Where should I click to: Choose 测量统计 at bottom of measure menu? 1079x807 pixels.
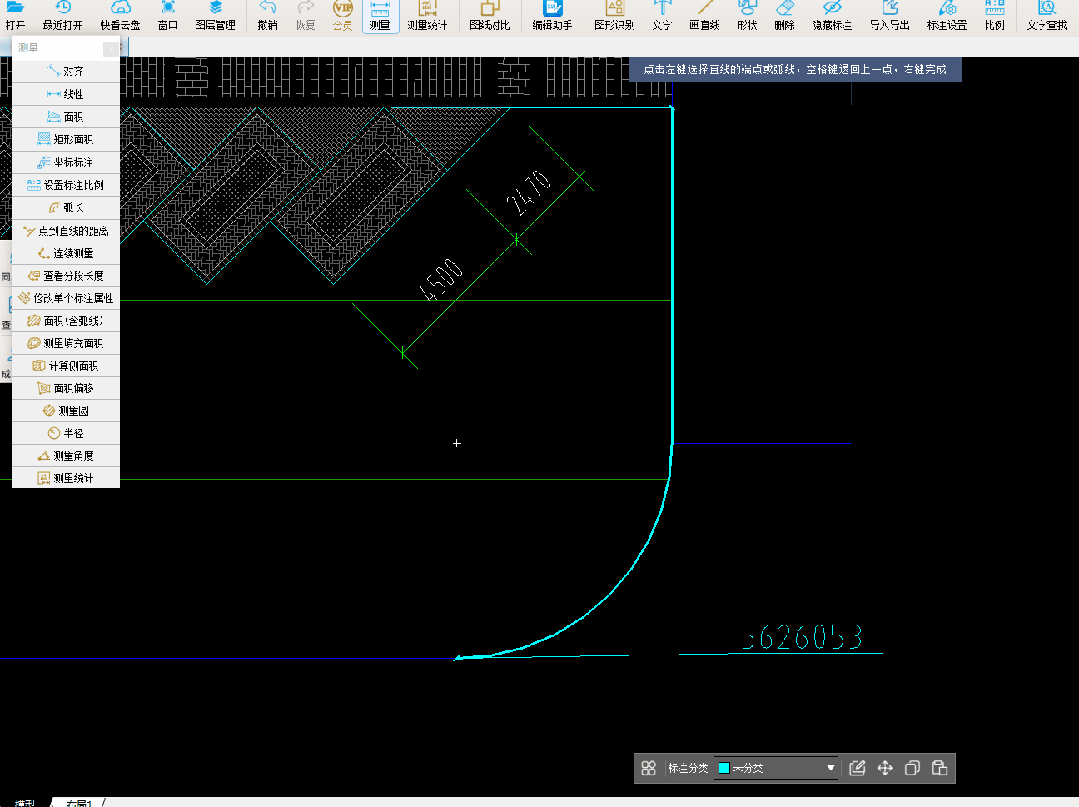66,477
